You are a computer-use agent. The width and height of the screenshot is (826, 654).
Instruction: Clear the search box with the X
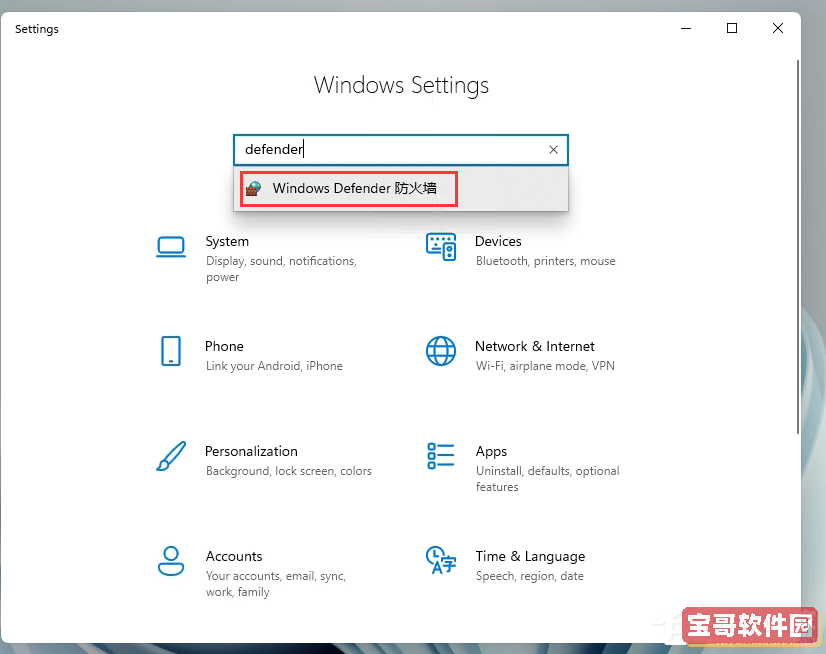(553, 150)
